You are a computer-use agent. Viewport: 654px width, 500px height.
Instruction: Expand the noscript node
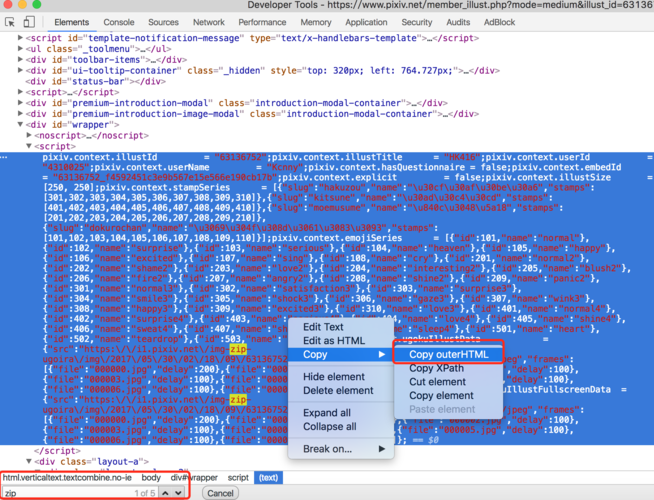tap(29, 136)
